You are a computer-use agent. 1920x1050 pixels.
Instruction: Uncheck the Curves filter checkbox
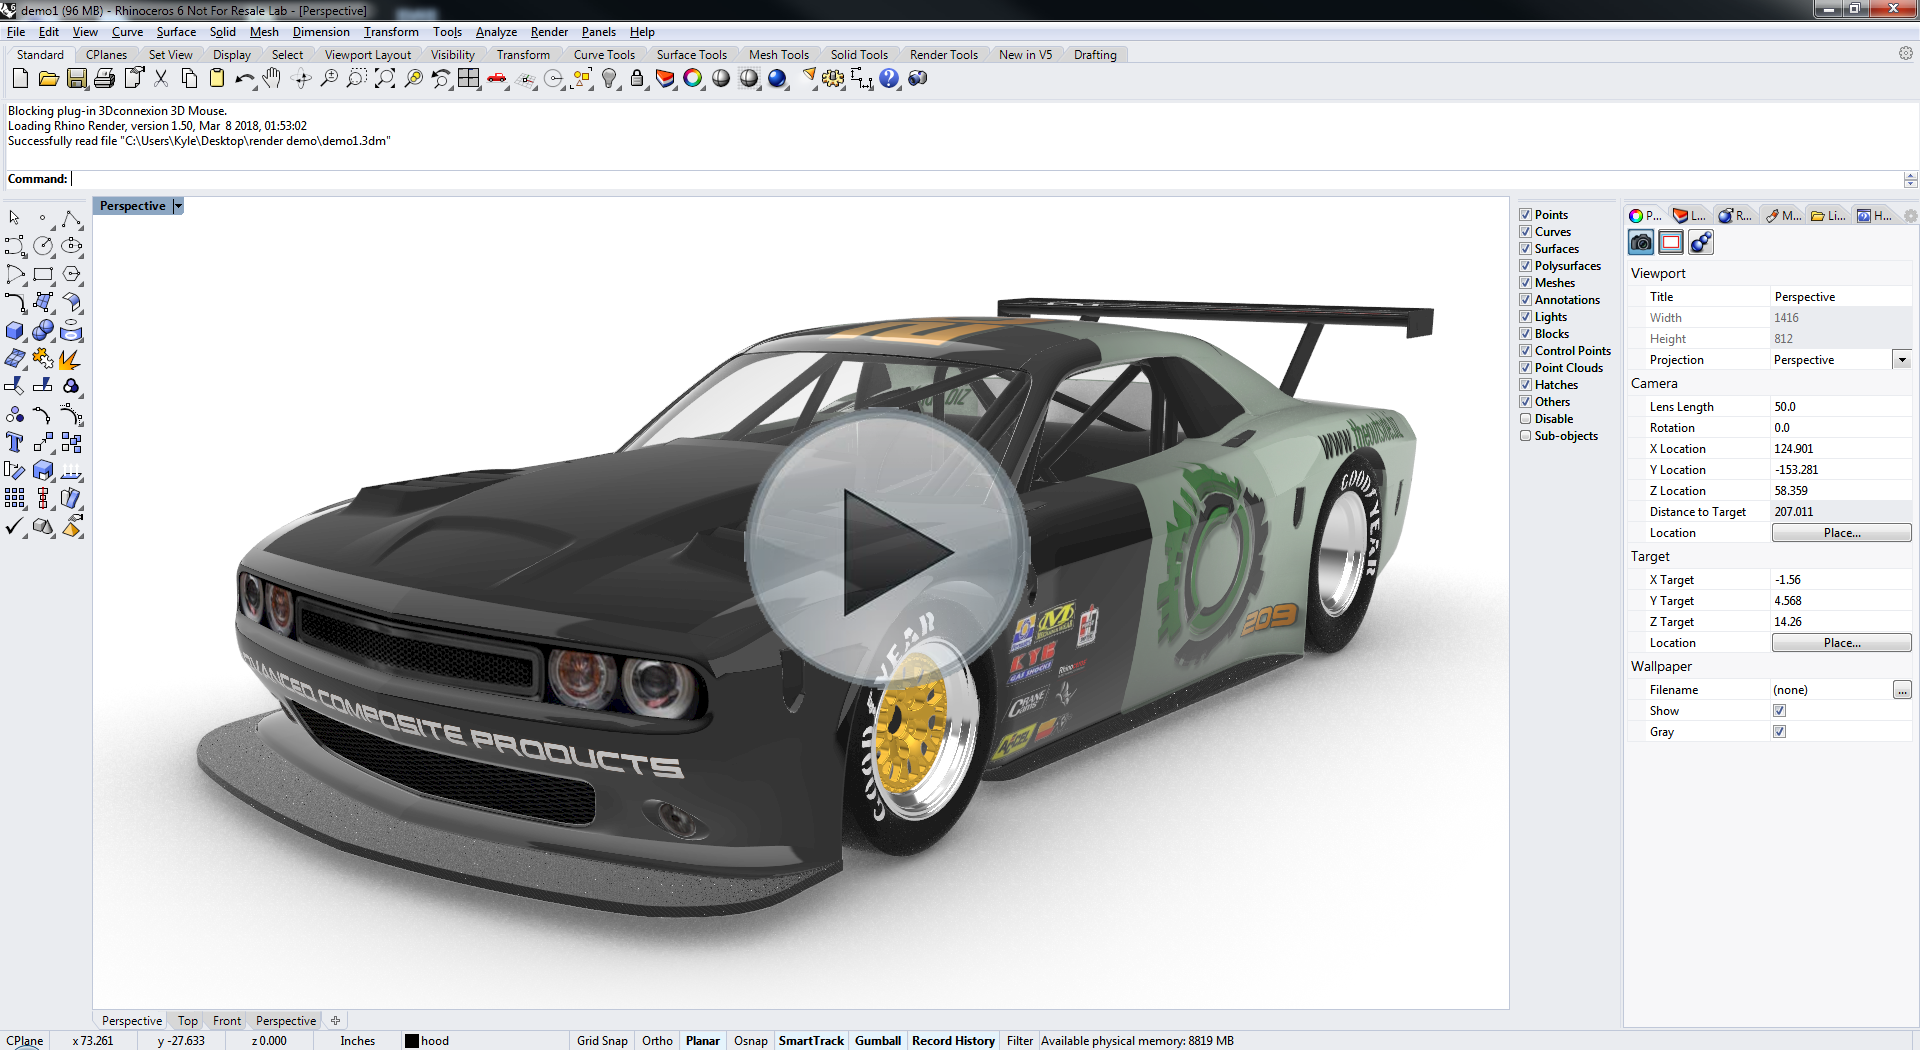click(1526, 232)
